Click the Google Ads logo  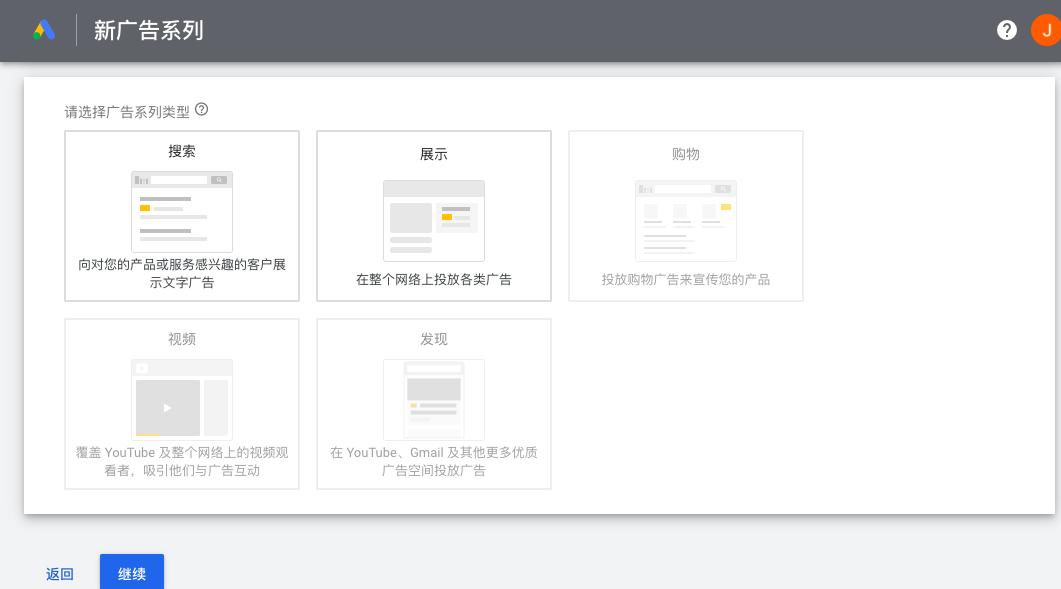coord(44,30)
